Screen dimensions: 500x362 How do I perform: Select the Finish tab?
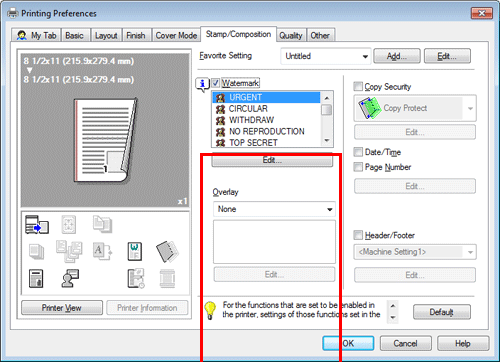pyautogui.click(x=136, y=35)
